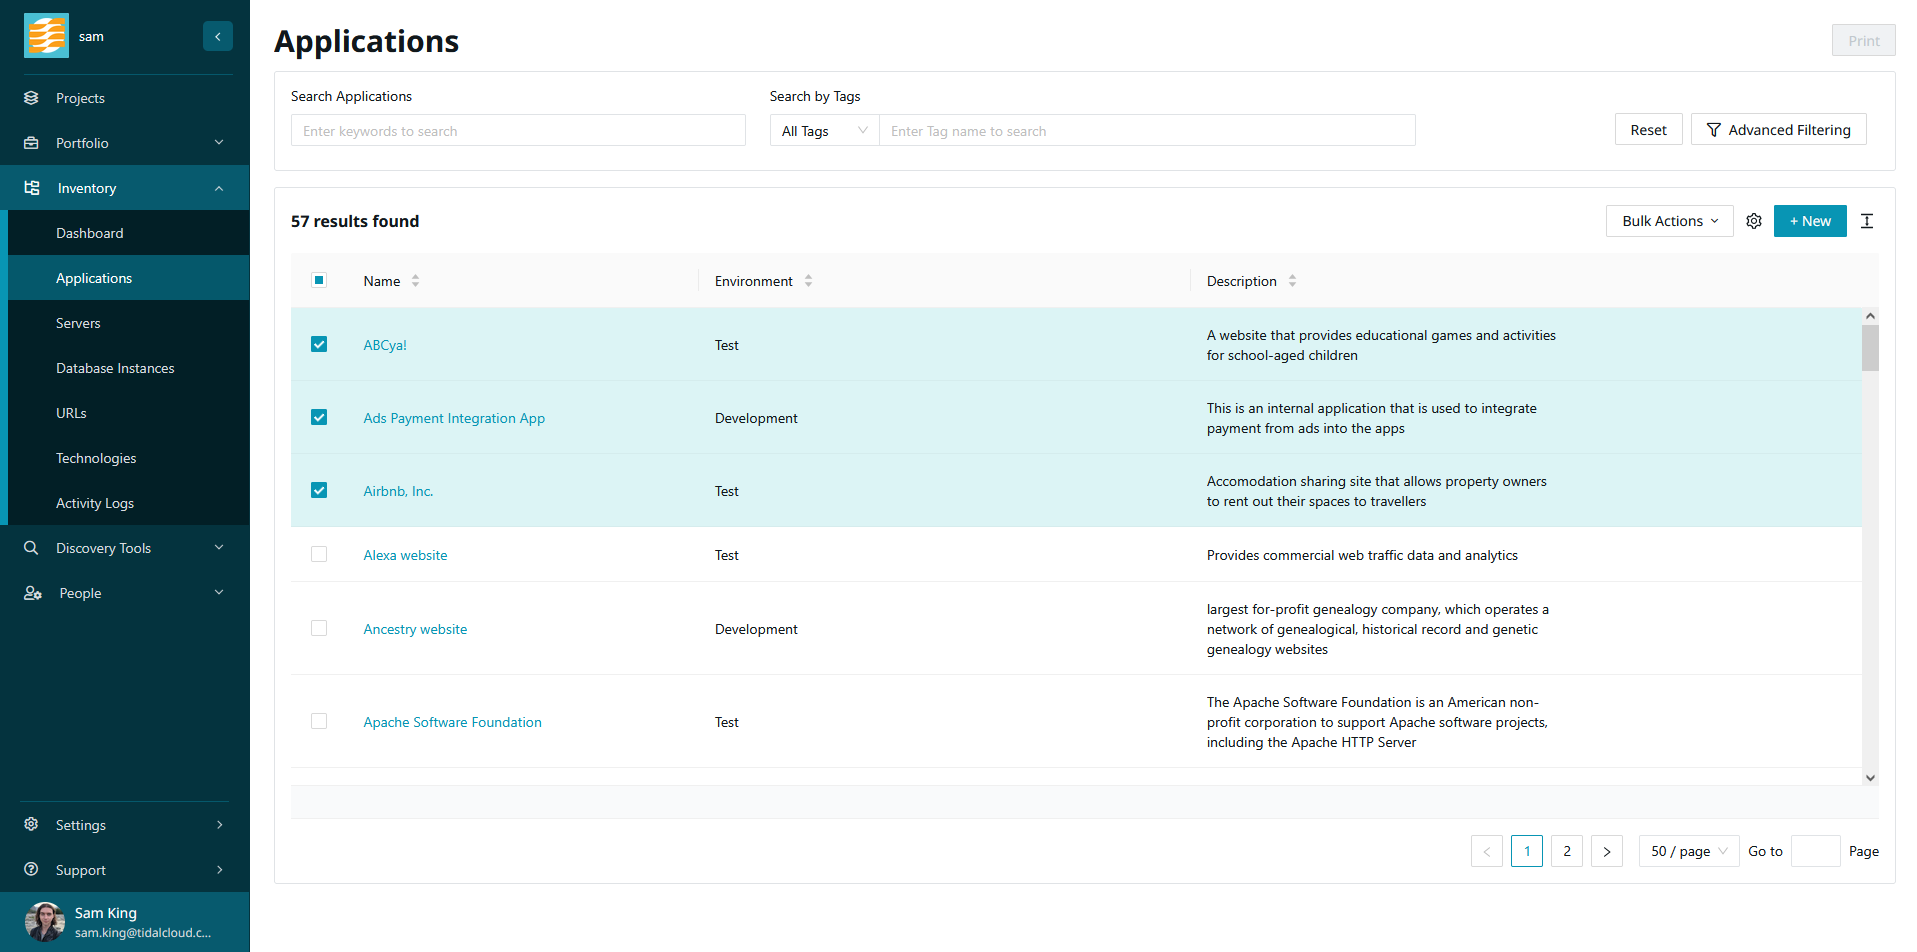Click the Advanced Filtering button
Screen dimensions: 1917x952
pyautogui.click(x=1778, y=130)
